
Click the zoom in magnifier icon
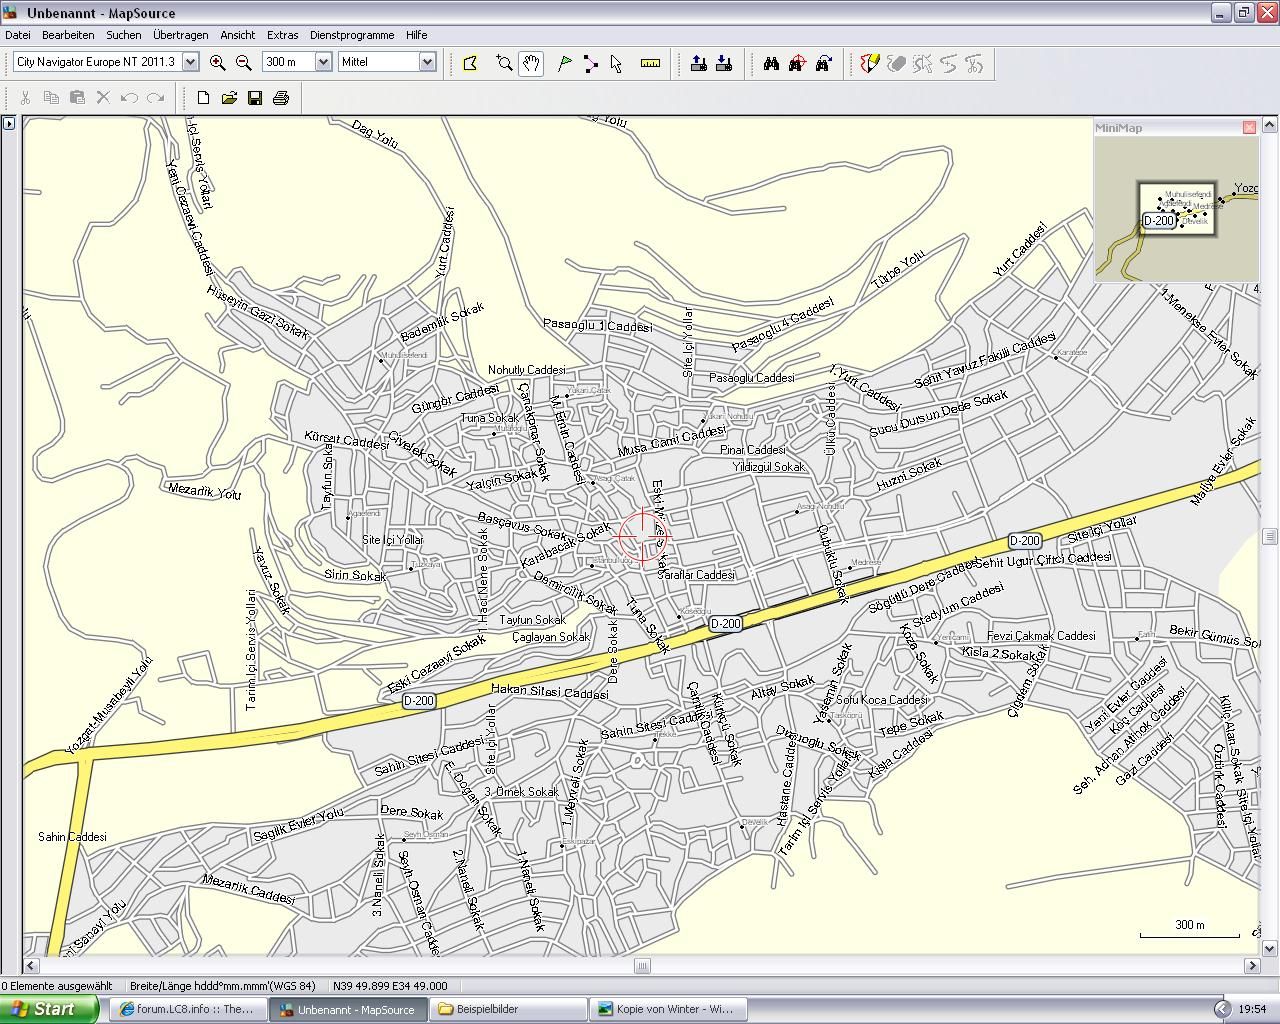217,62
